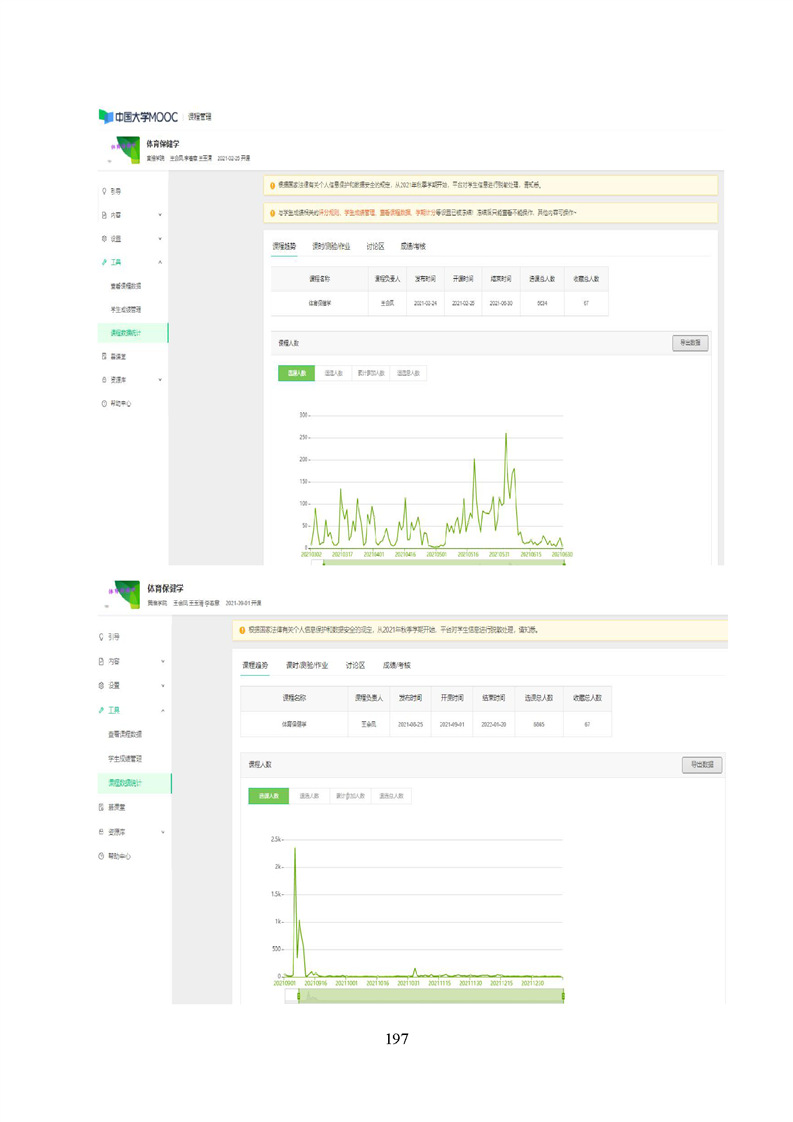Click 设置 gear icon on 2021-02-25 course page
Viewport: 793px width, 1122px height.
[104, 238]
